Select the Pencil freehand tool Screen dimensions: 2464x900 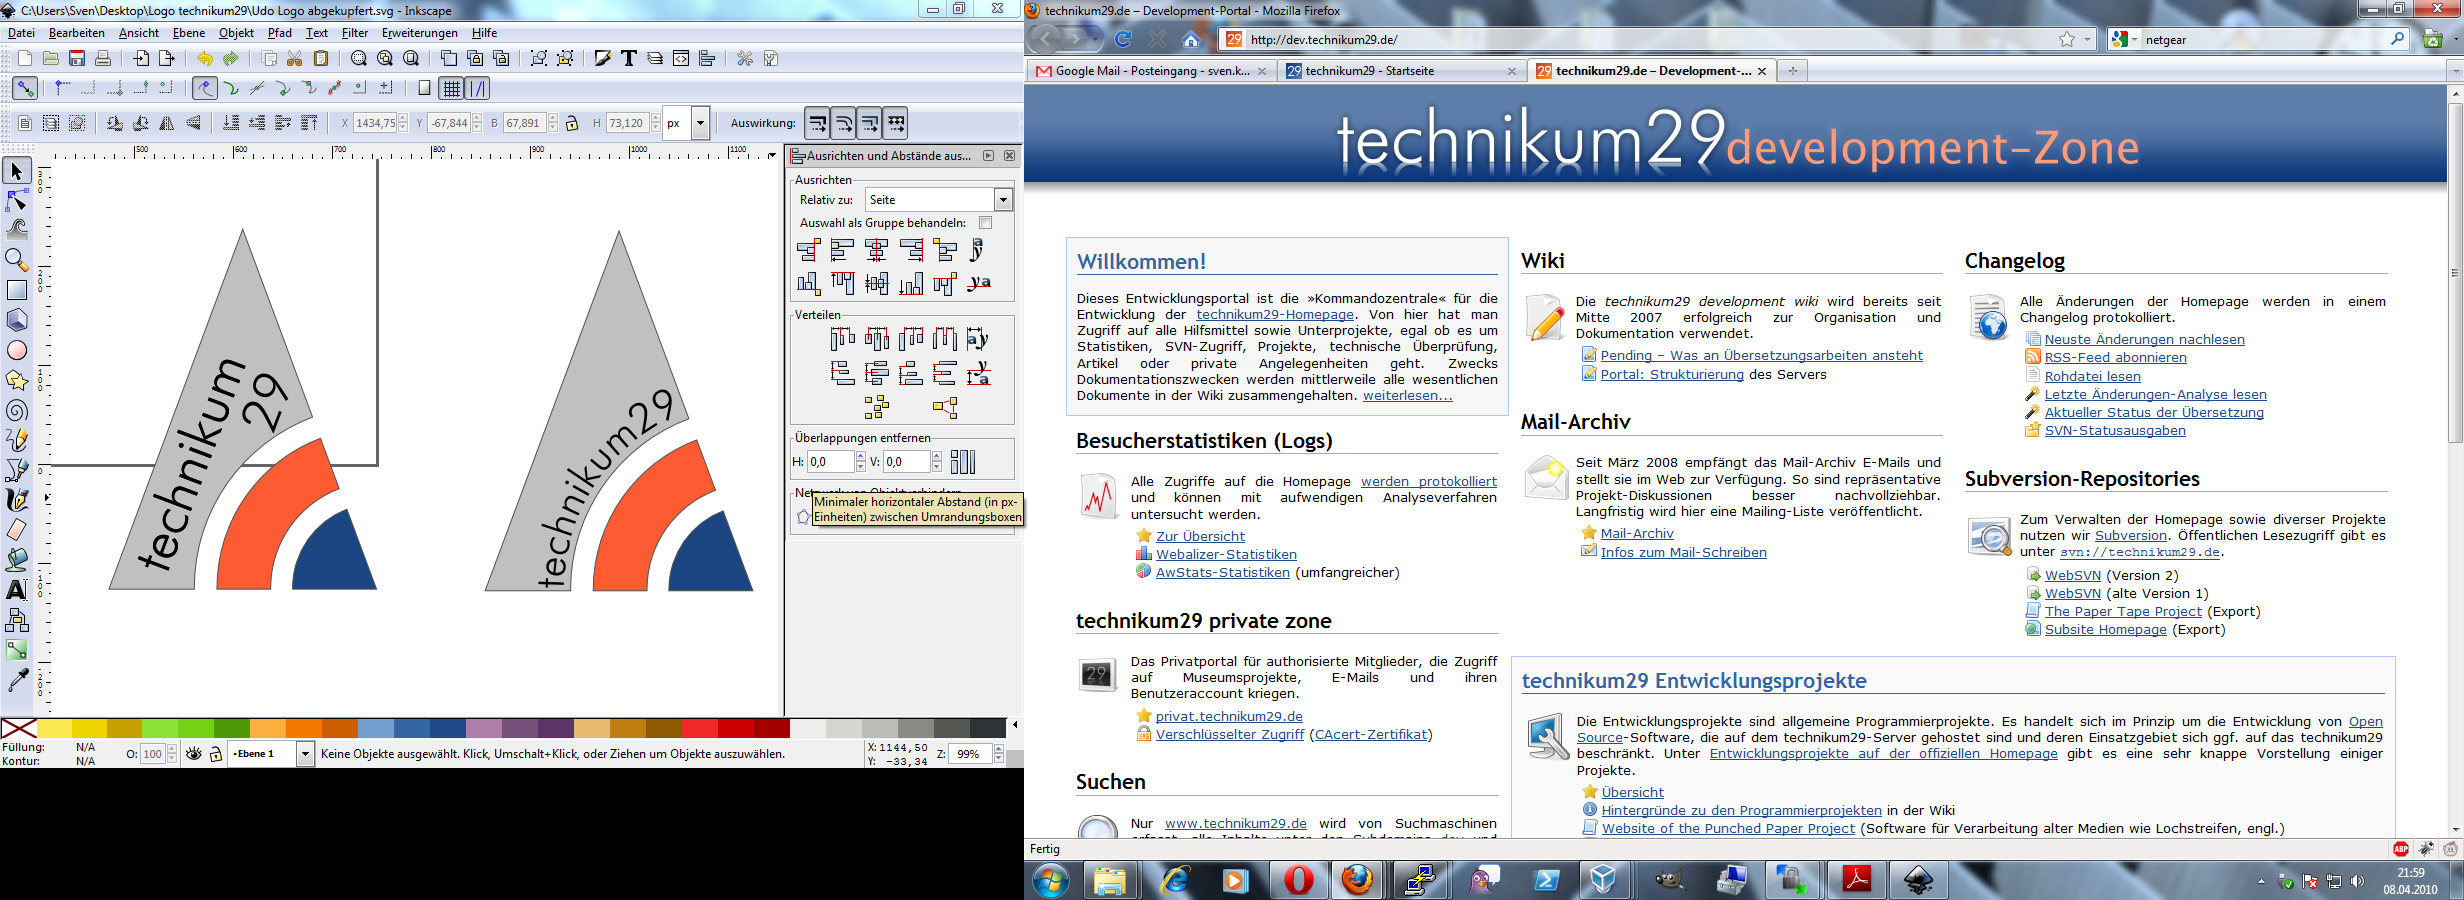[x=17, y=439]
